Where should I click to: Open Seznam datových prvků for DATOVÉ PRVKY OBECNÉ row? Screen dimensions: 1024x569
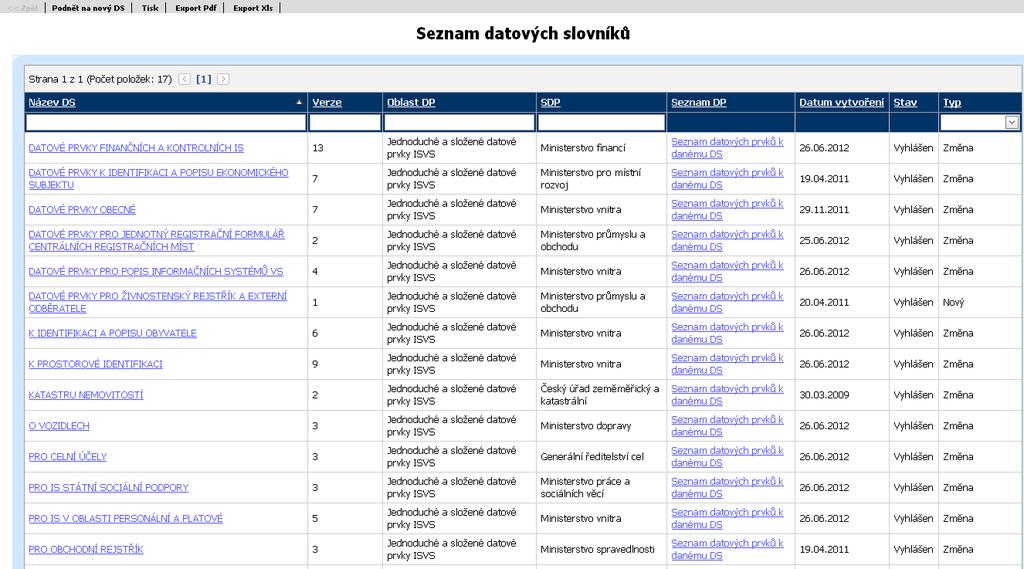pos(727,210)
